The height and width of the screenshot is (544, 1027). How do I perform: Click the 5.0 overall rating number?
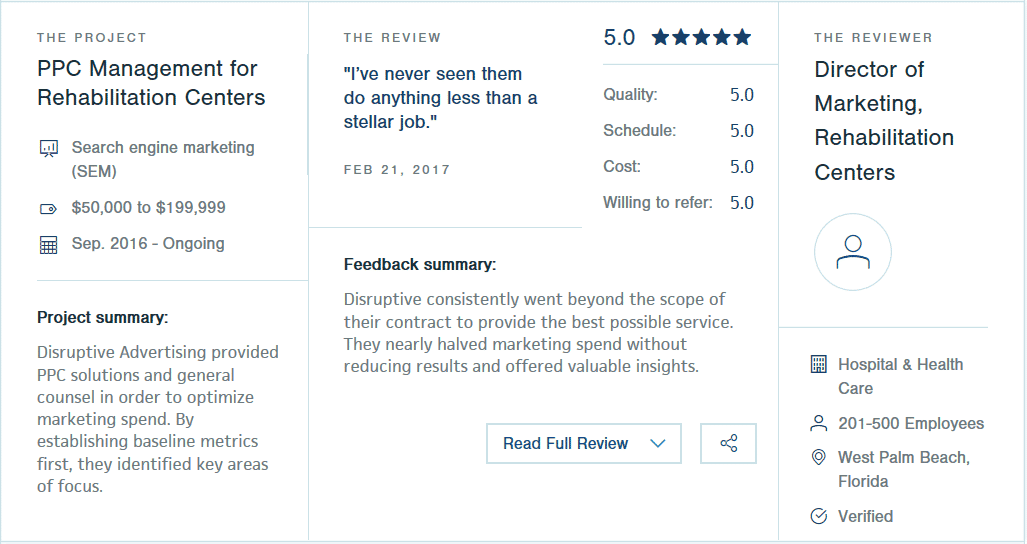[619, 37]
